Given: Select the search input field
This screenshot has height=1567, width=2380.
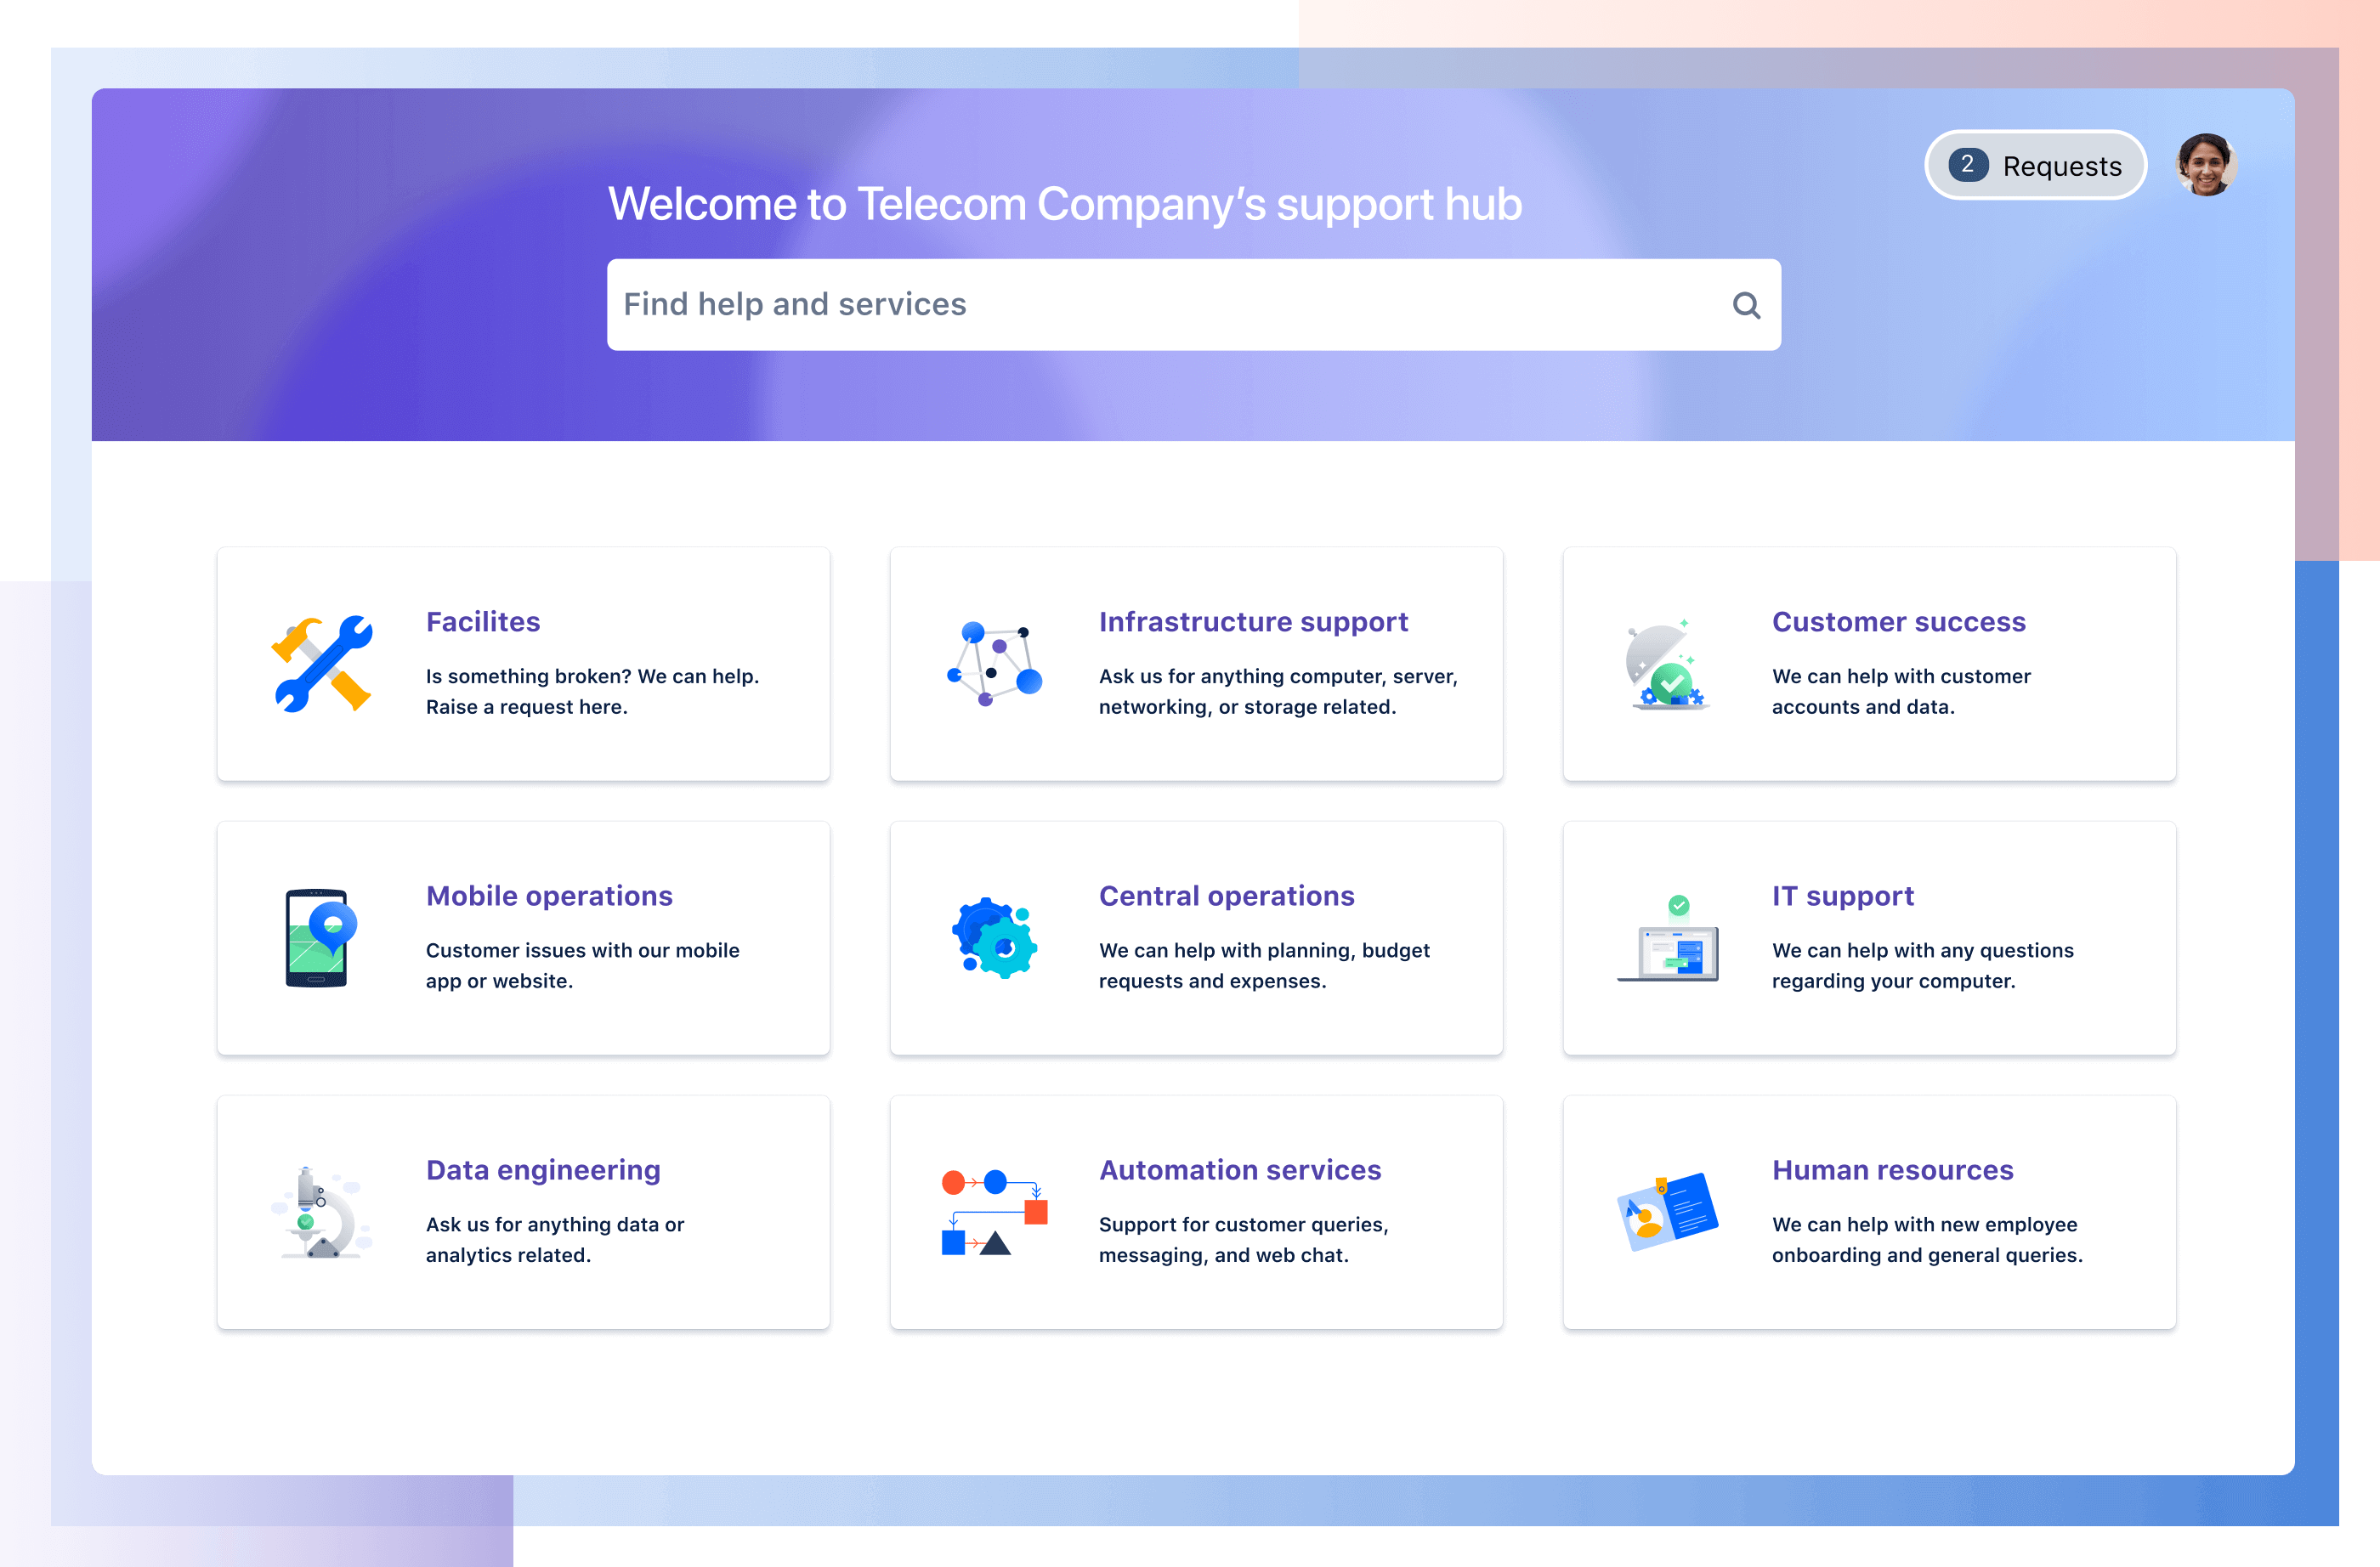Looking at the screenshot, I should point(1194,303).
